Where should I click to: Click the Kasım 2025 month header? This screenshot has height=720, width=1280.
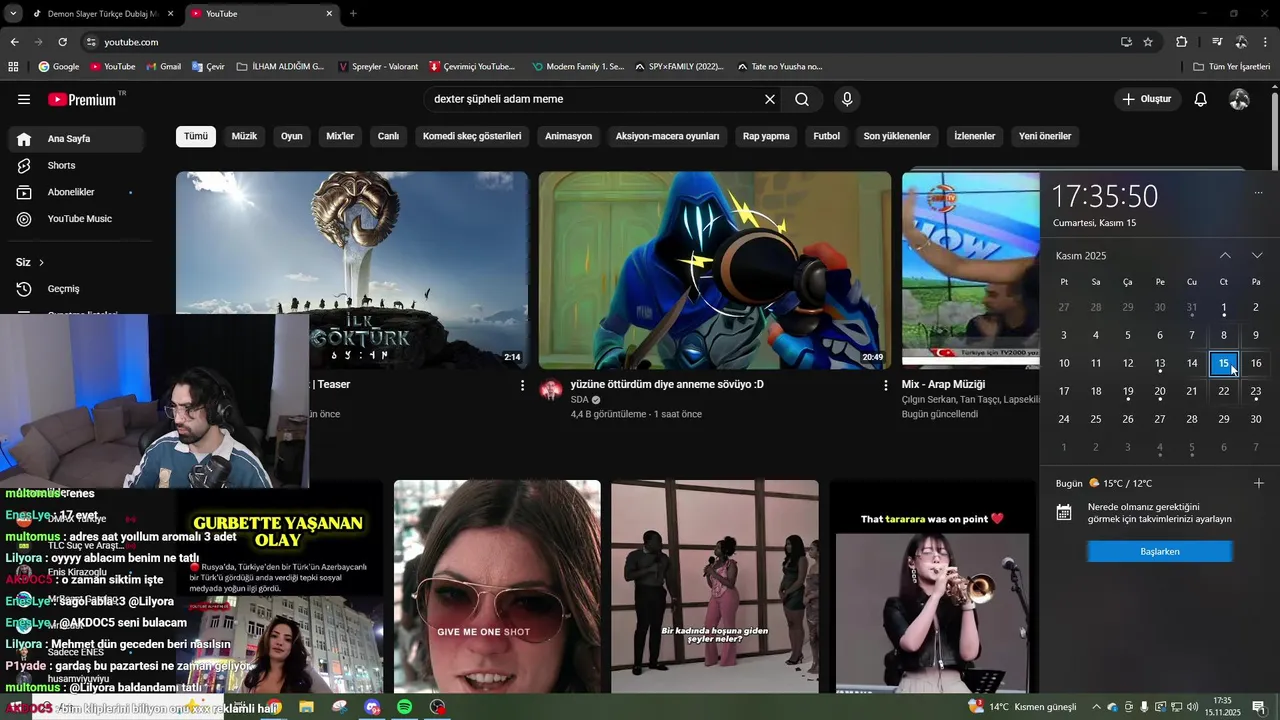1081,256
